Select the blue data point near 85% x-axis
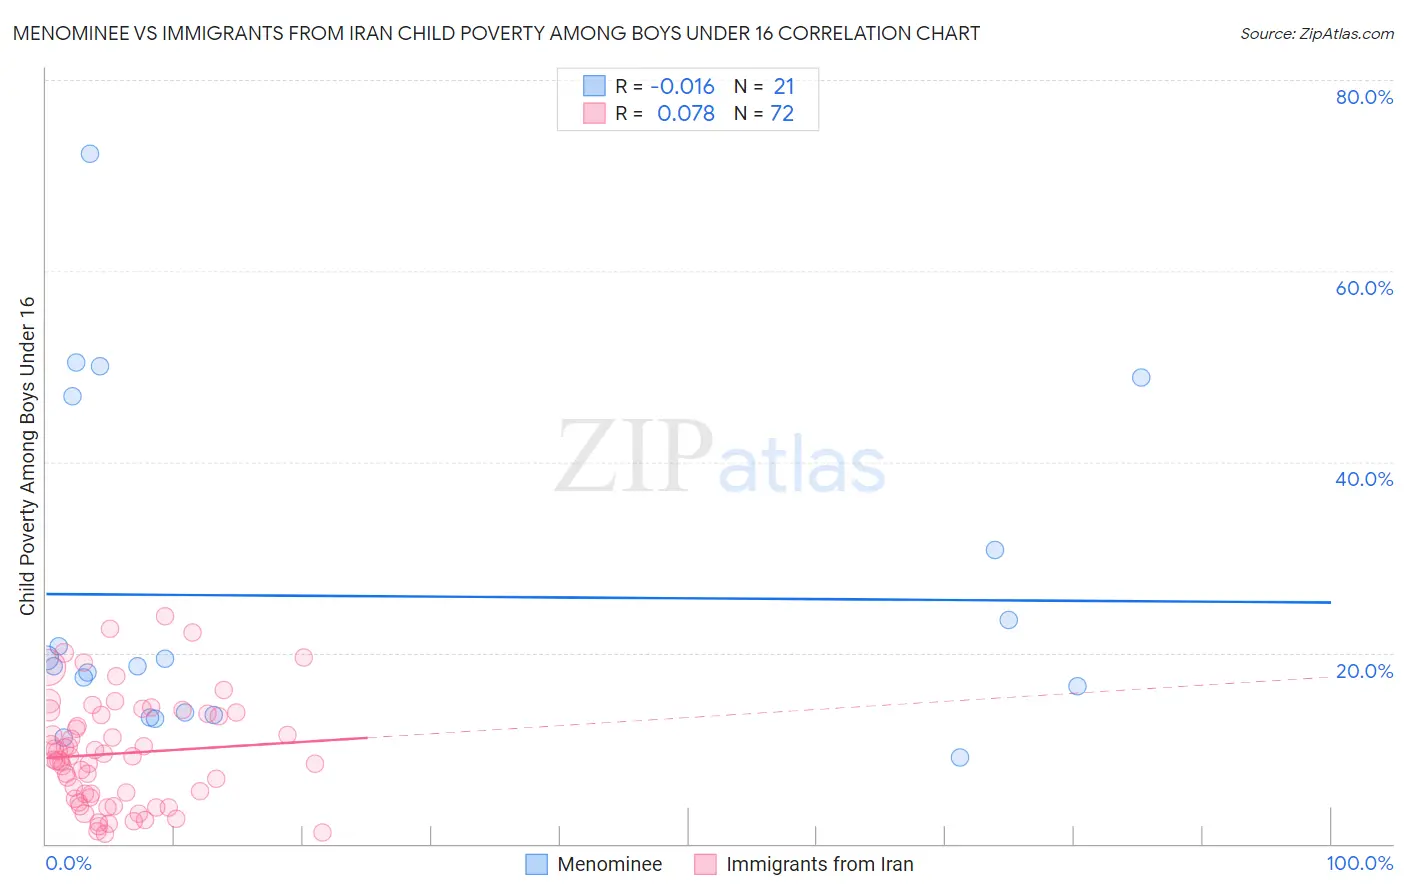Viewport: 1406px width, 892px height. pyautogui.click(x=1141, y=377)
